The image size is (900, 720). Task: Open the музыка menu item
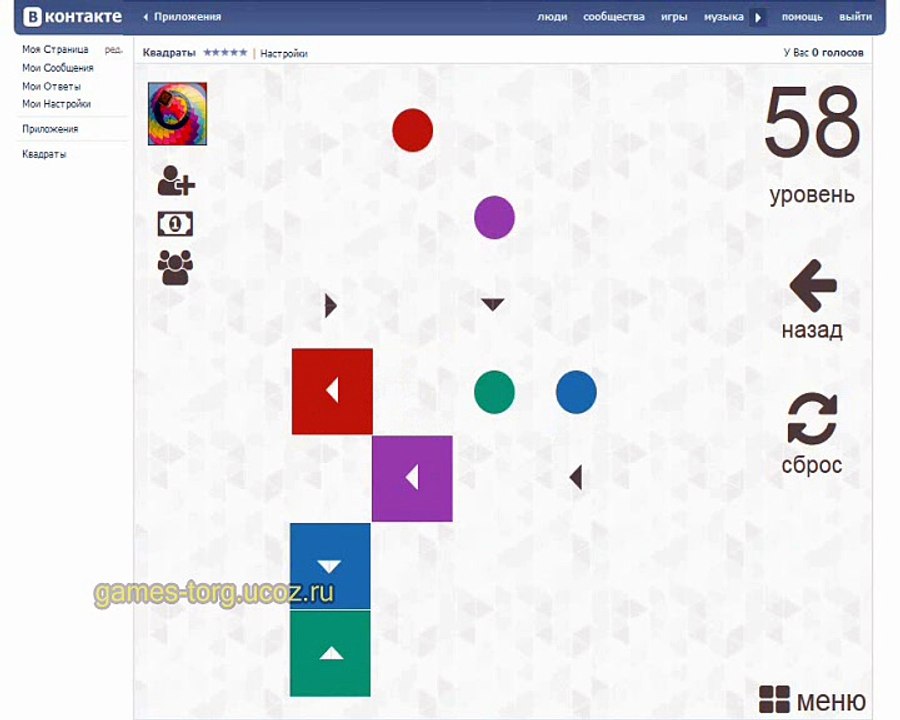point(724,17)
